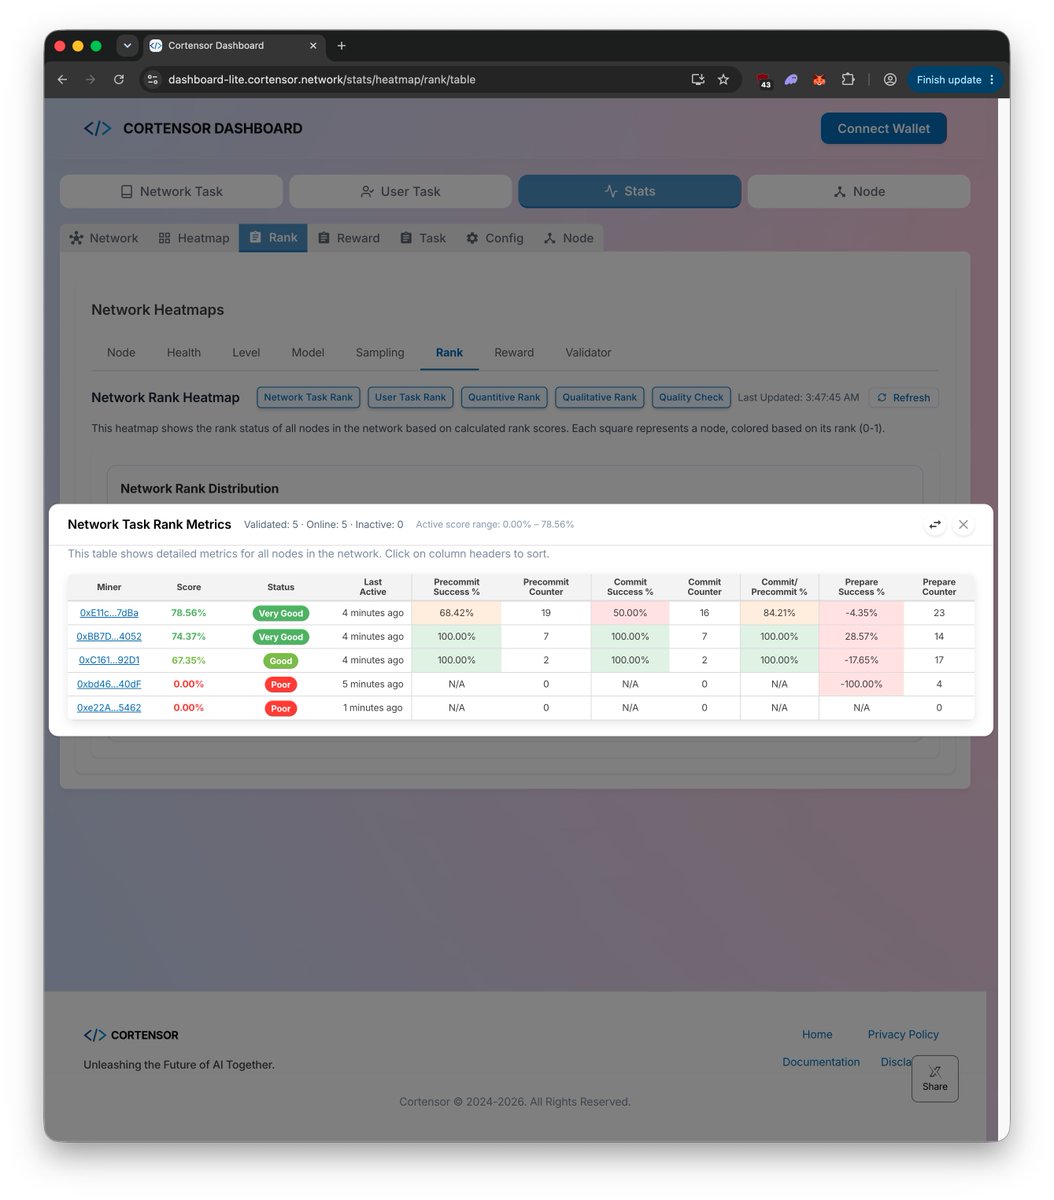Click Finish update button
The height and width of the screenshot is (1200, 1054).
pos(956,80)
